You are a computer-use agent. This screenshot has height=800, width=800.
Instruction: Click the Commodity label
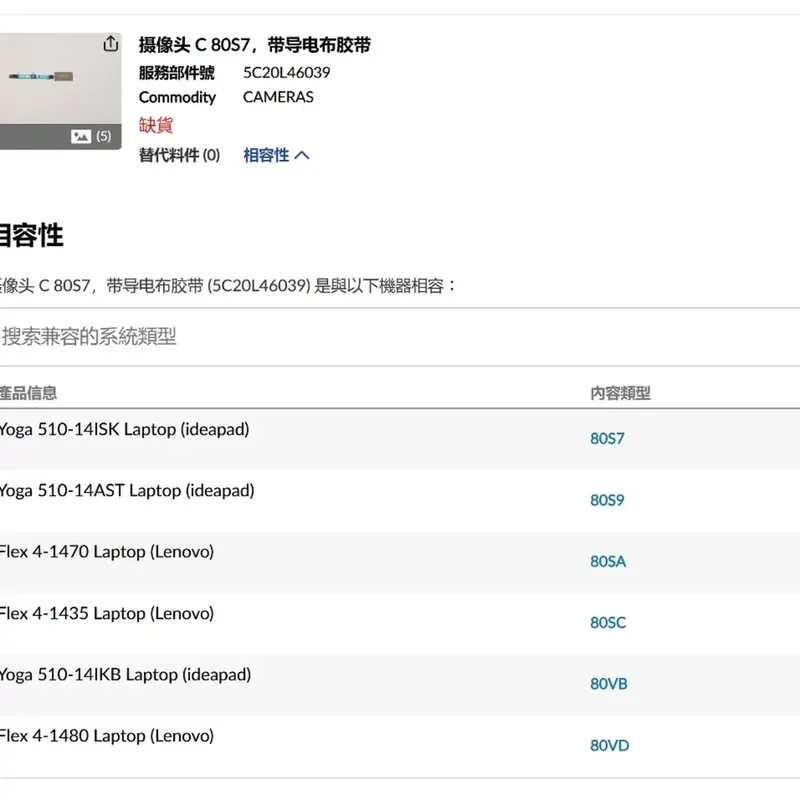click(x=177, y=97)
